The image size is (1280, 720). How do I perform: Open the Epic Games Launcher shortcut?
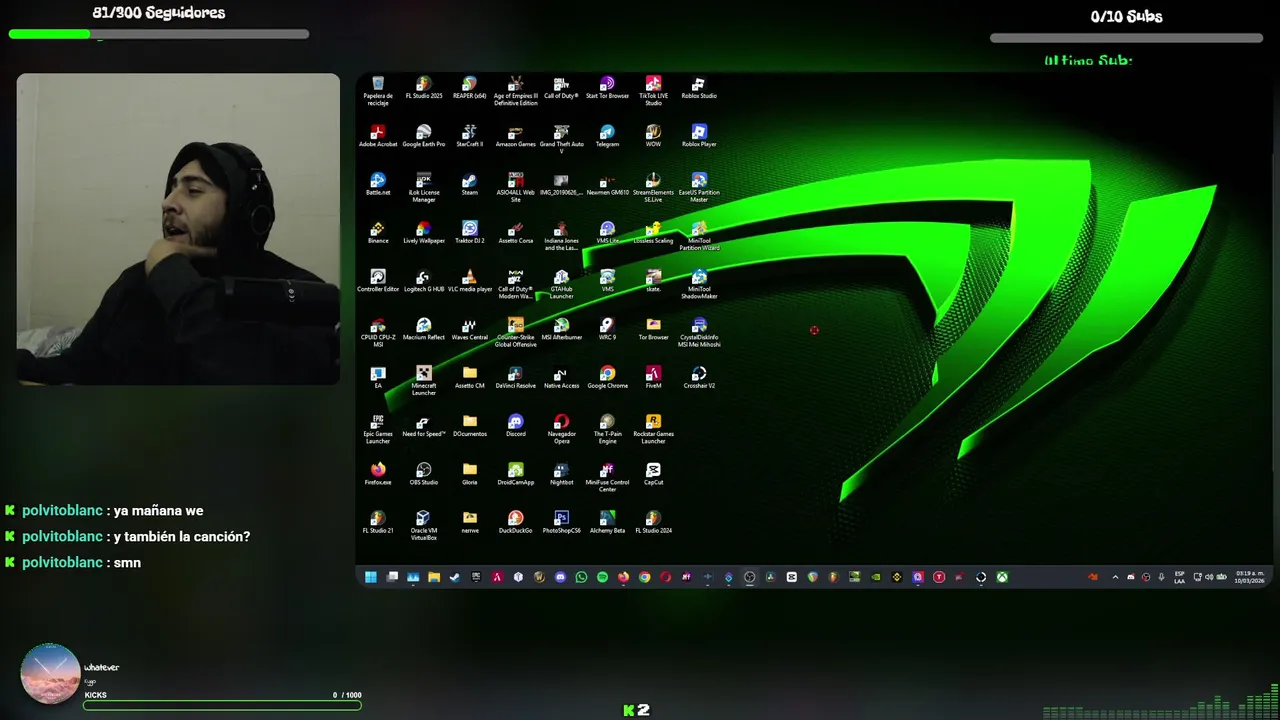pyautogui.click(x=378, y=428)
